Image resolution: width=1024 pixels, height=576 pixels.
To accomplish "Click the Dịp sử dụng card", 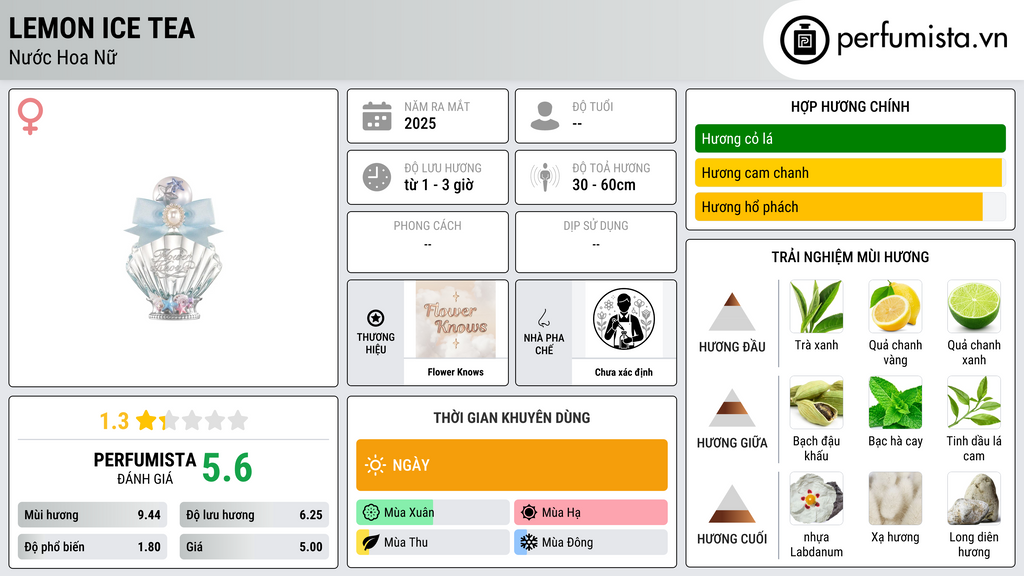I will click(596, 242).
